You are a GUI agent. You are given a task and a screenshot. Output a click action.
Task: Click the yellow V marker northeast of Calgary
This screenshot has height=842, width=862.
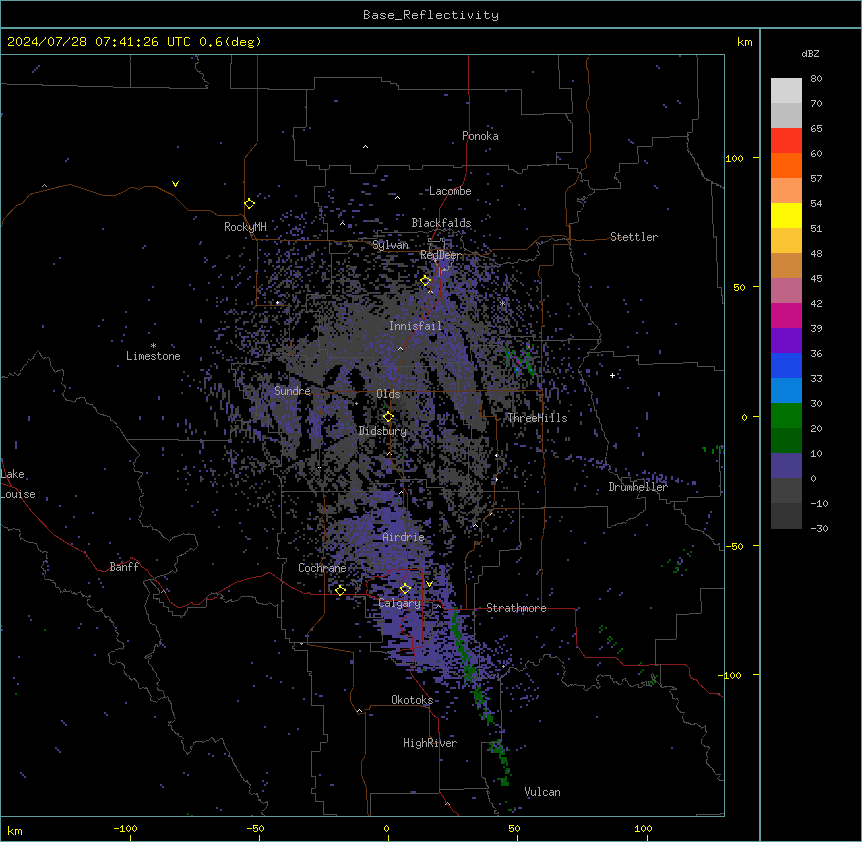coord(429,584)
